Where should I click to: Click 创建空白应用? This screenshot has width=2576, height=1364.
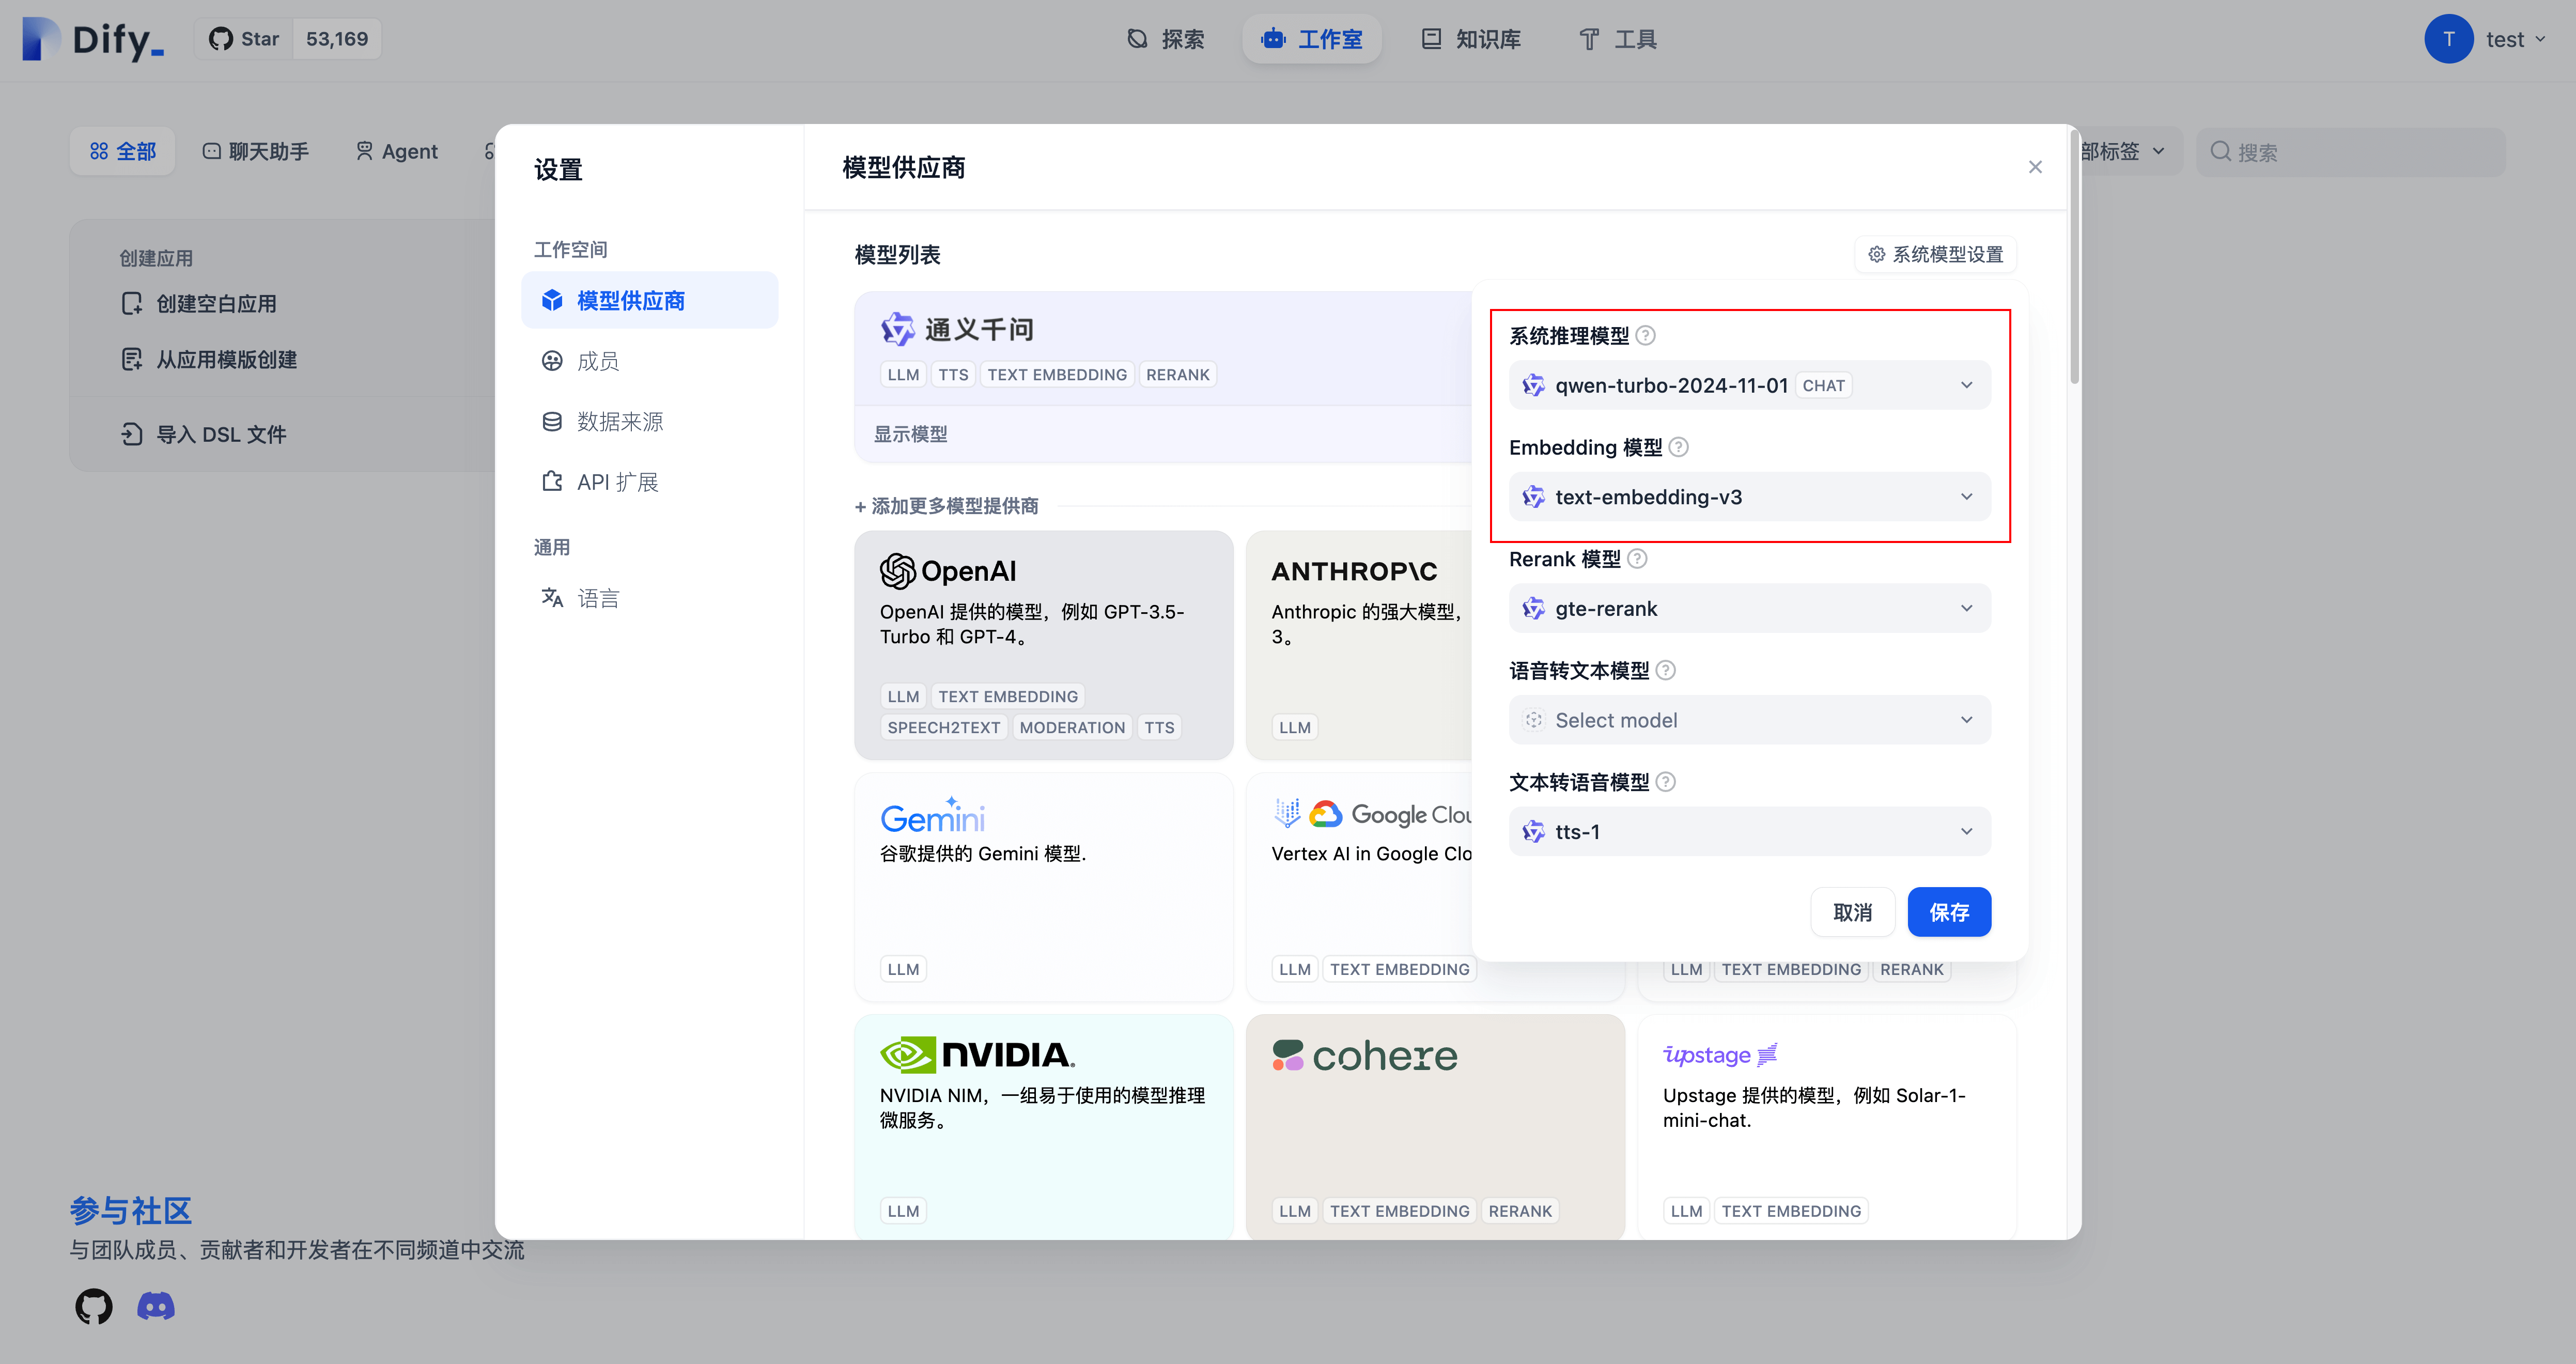pyautogui.click(x=198, y=303)
